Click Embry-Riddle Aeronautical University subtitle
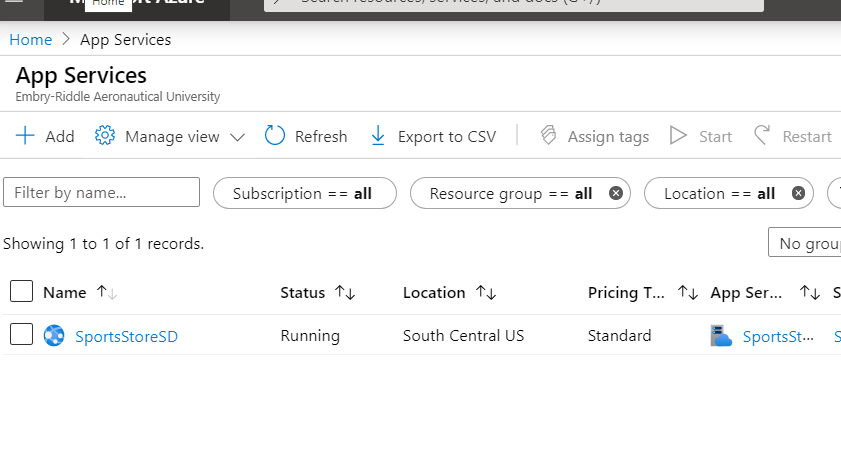Screen dimensions: 841x456 pyautogui.click(x=117, y=97)
